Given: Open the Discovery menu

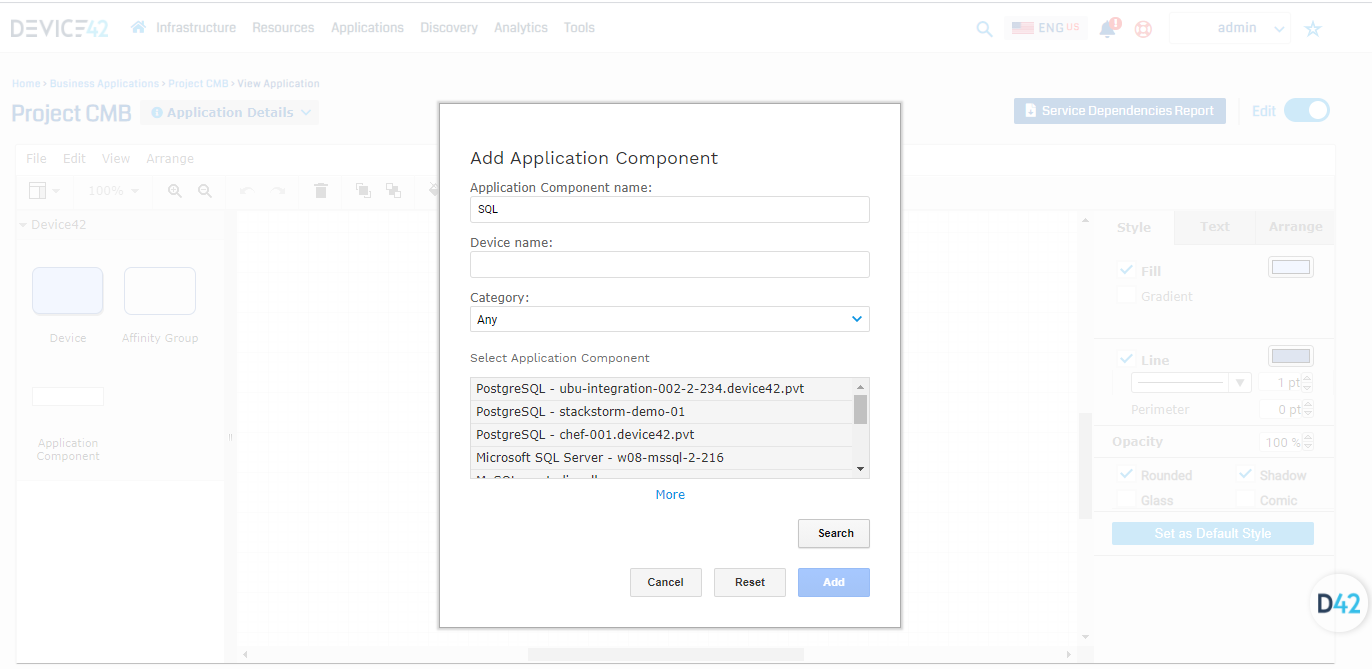Looking at the screenshot, I should pyautogui.click(x=449, y=28).
